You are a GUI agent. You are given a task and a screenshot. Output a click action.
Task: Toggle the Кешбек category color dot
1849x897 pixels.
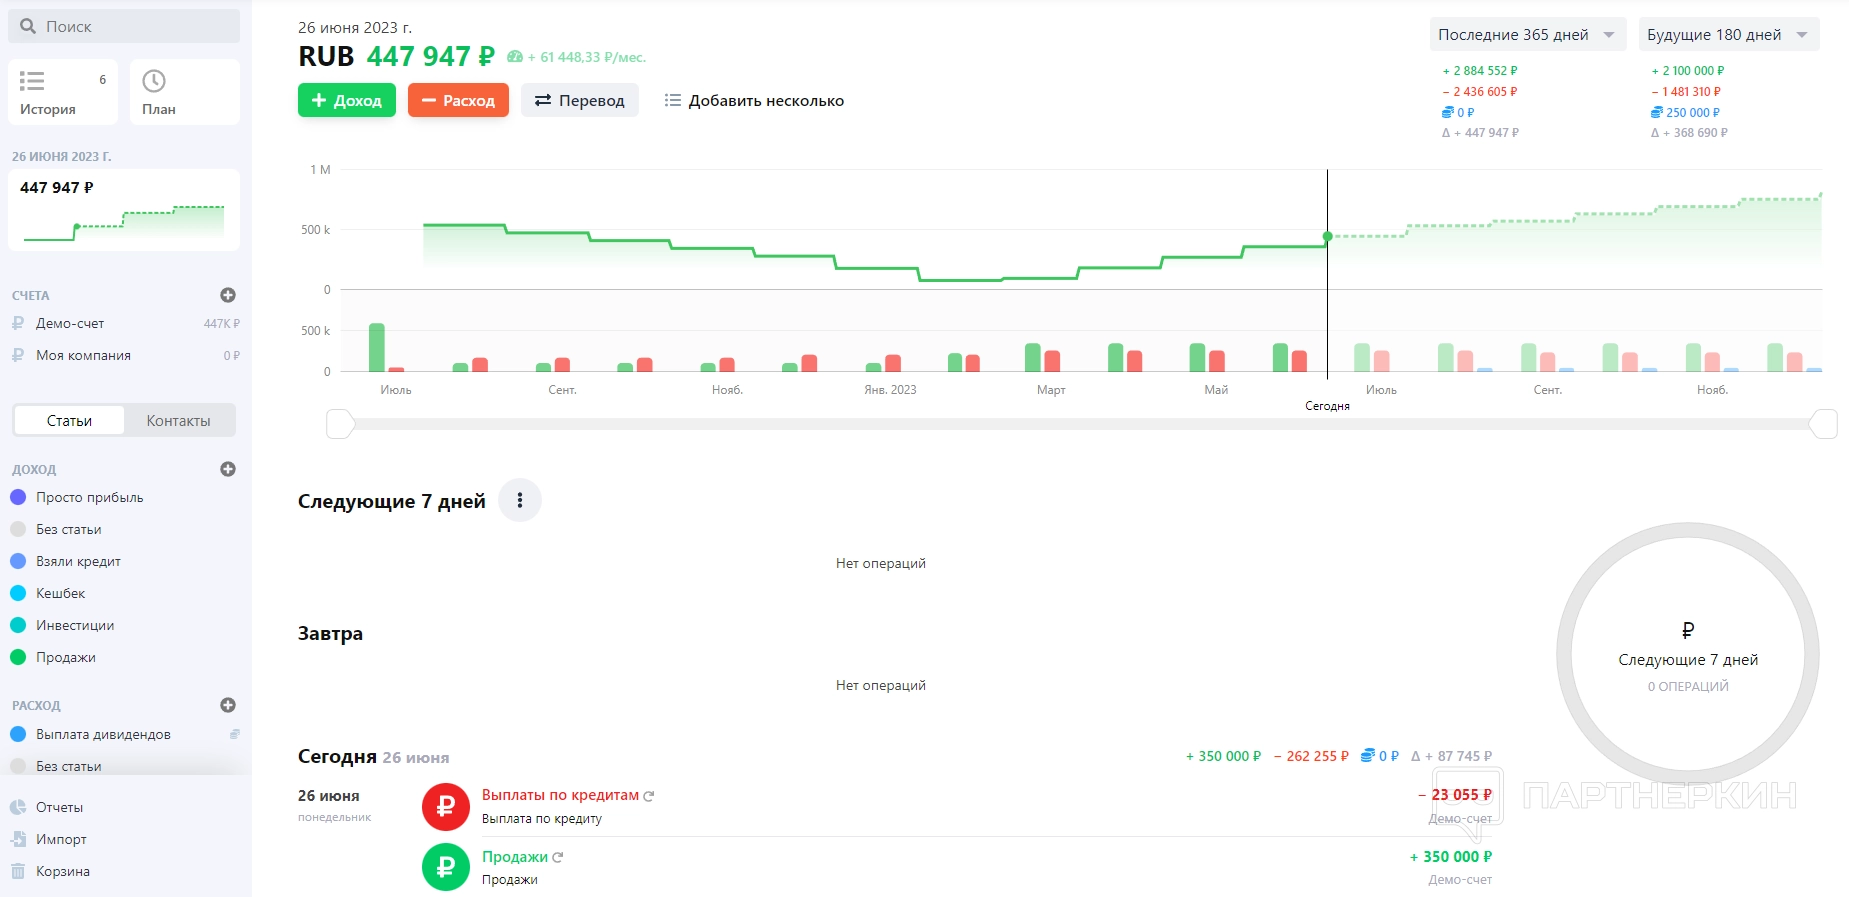coord(18,593)
